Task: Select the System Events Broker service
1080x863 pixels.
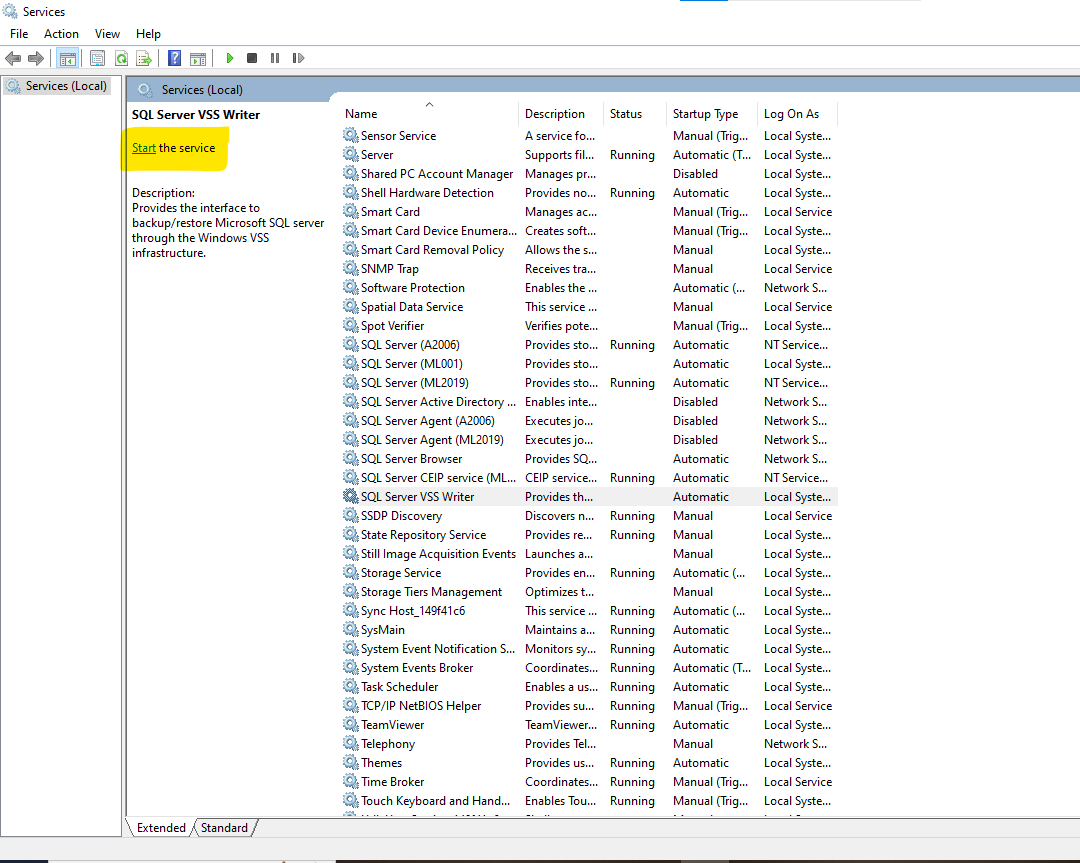Action: pos(590,667)
